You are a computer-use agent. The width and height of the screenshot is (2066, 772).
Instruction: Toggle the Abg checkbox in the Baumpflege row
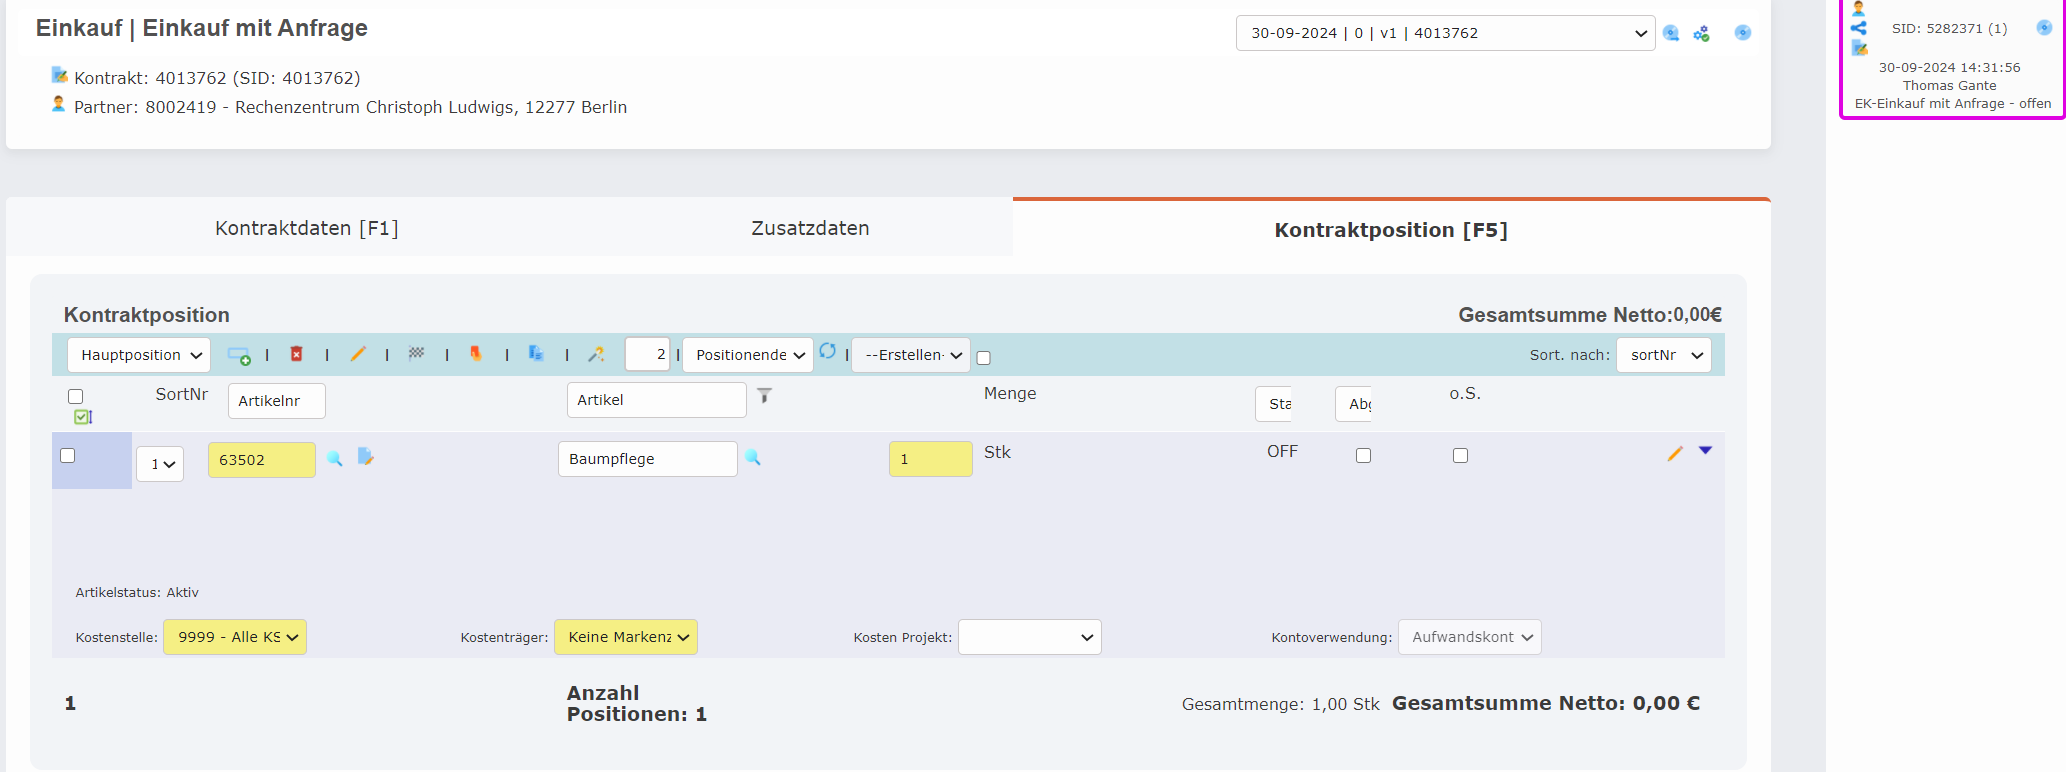1363,455
